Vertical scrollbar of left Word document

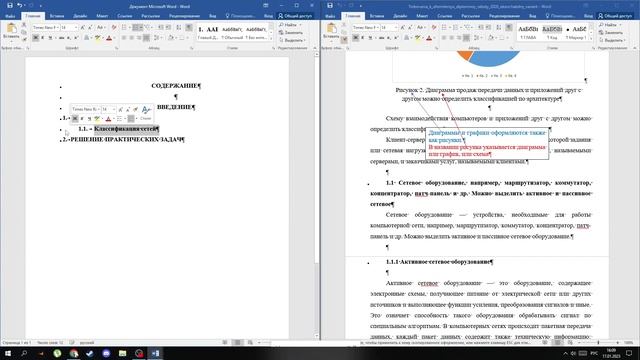pos(317,196)
